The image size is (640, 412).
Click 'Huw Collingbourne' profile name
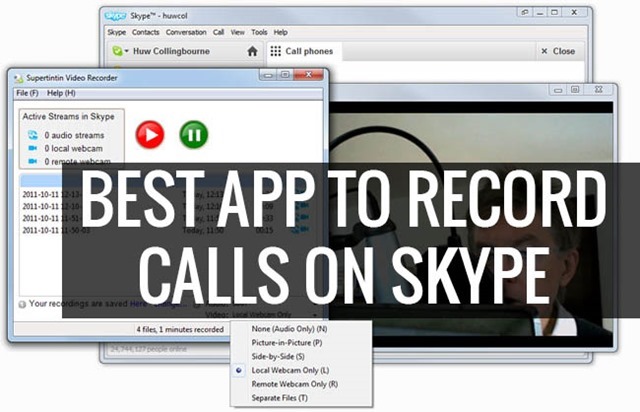(171, 51)
